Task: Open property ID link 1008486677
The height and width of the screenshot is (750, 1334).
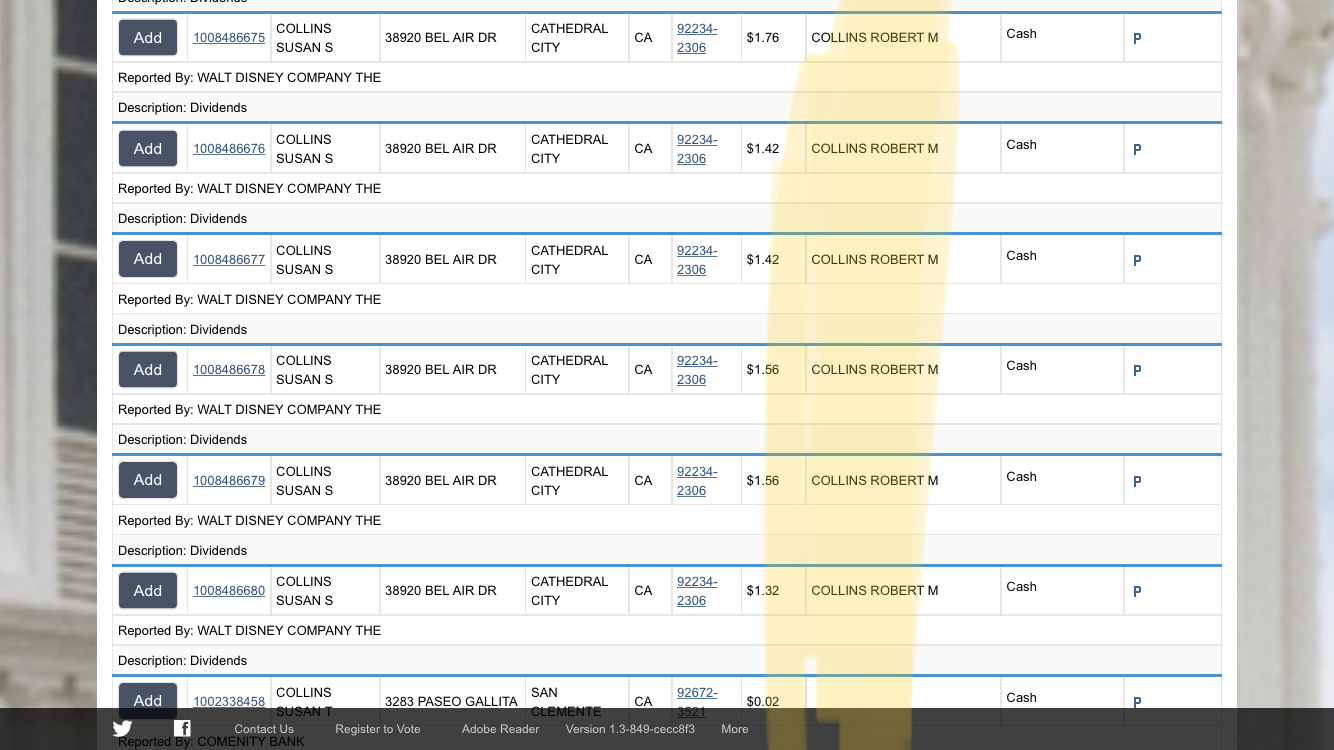Action: (x=229, y=260)
